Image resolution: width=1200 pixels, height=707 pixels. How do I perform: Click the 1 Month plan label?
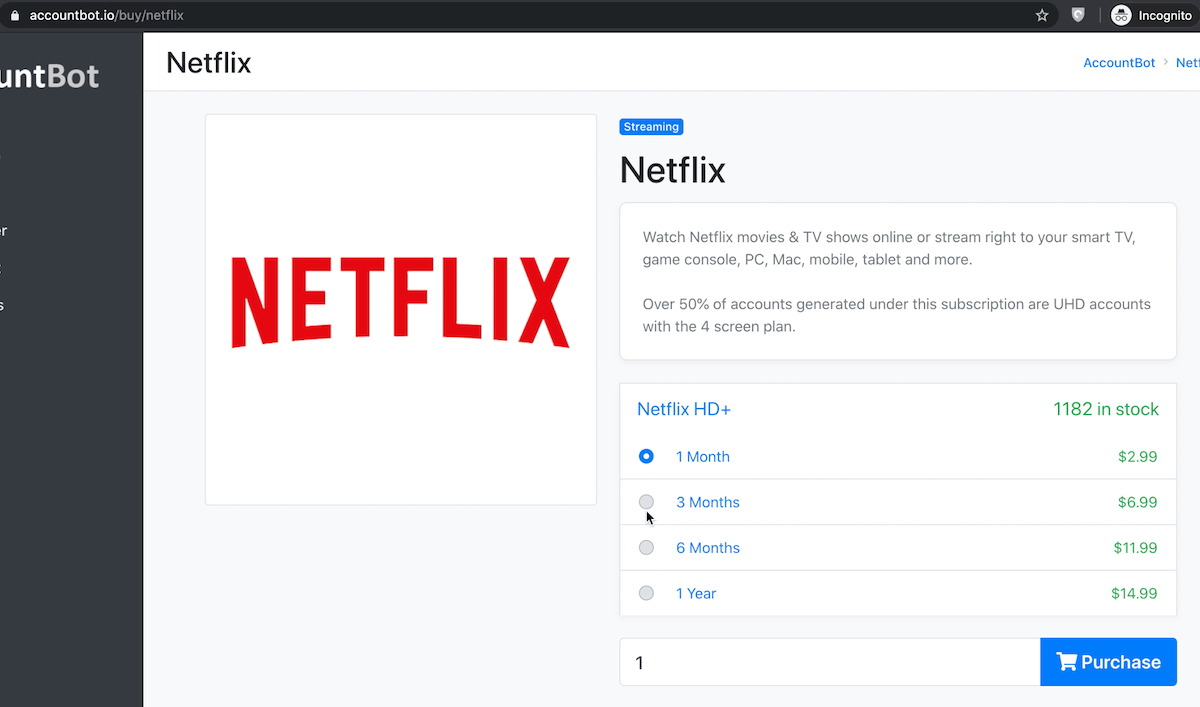tap(703, 456)
